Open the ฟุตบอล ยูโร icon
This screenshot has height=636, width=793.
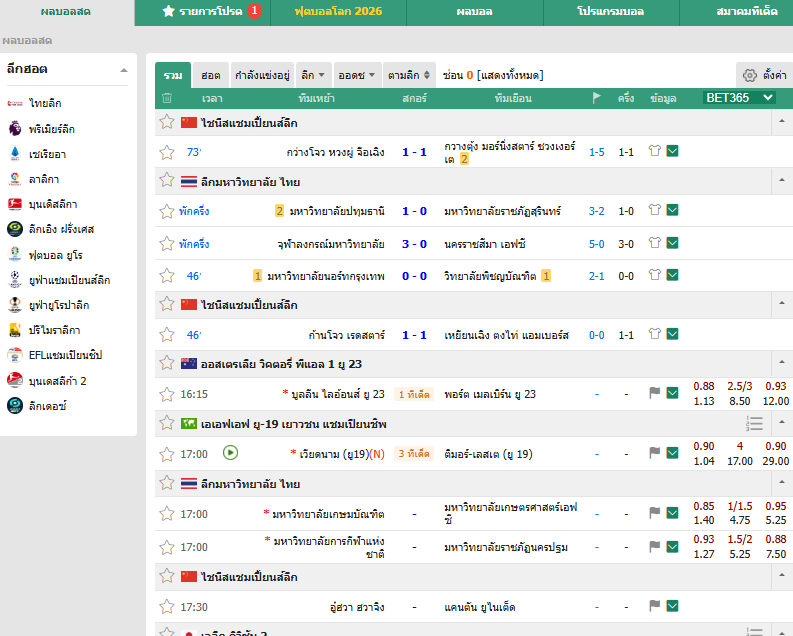[15, 254]
